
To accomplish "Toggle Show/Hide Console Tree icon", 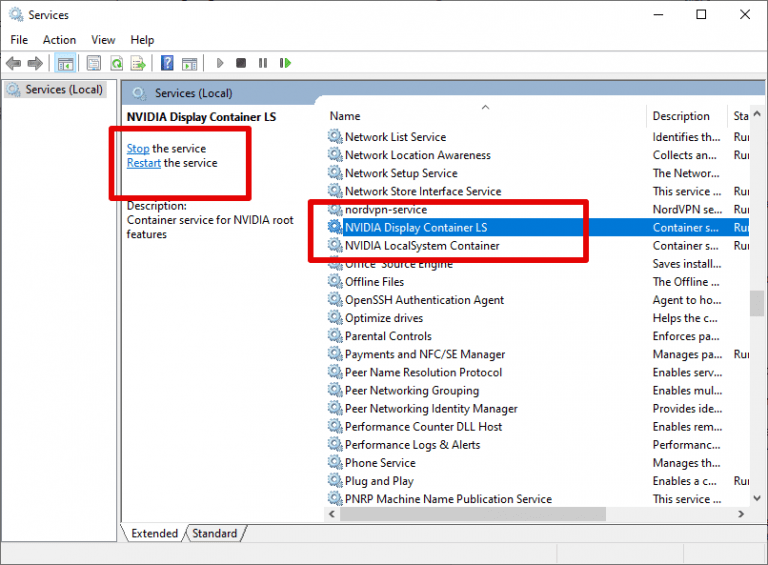I will (x=65, y=63).
